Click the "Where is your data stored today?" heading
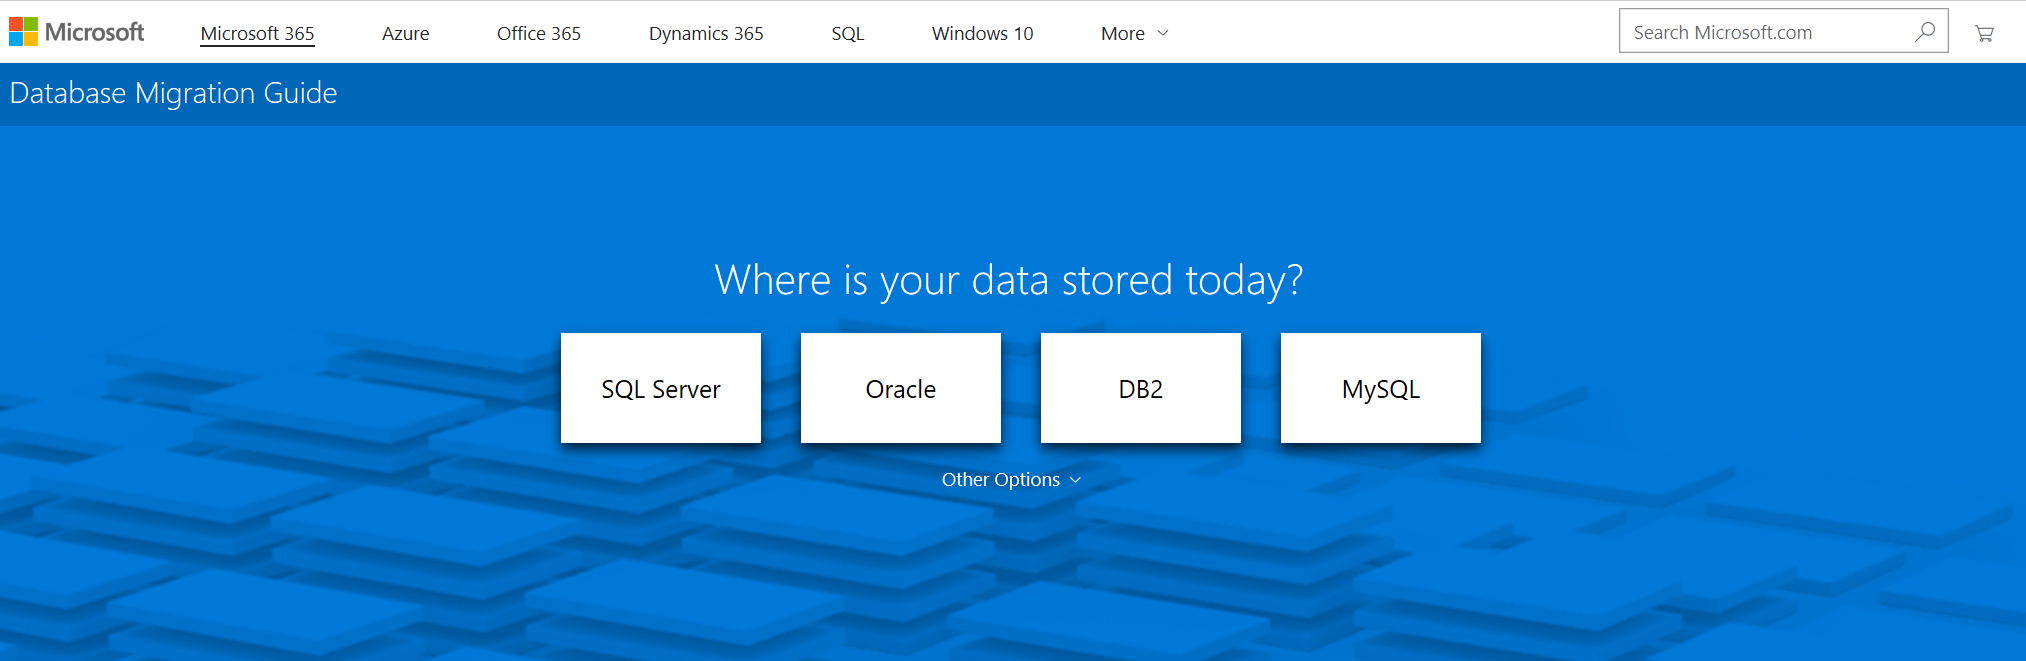Image resolution: width=2026 pixels, height=661 pixels. click(x=1008, y=280)
